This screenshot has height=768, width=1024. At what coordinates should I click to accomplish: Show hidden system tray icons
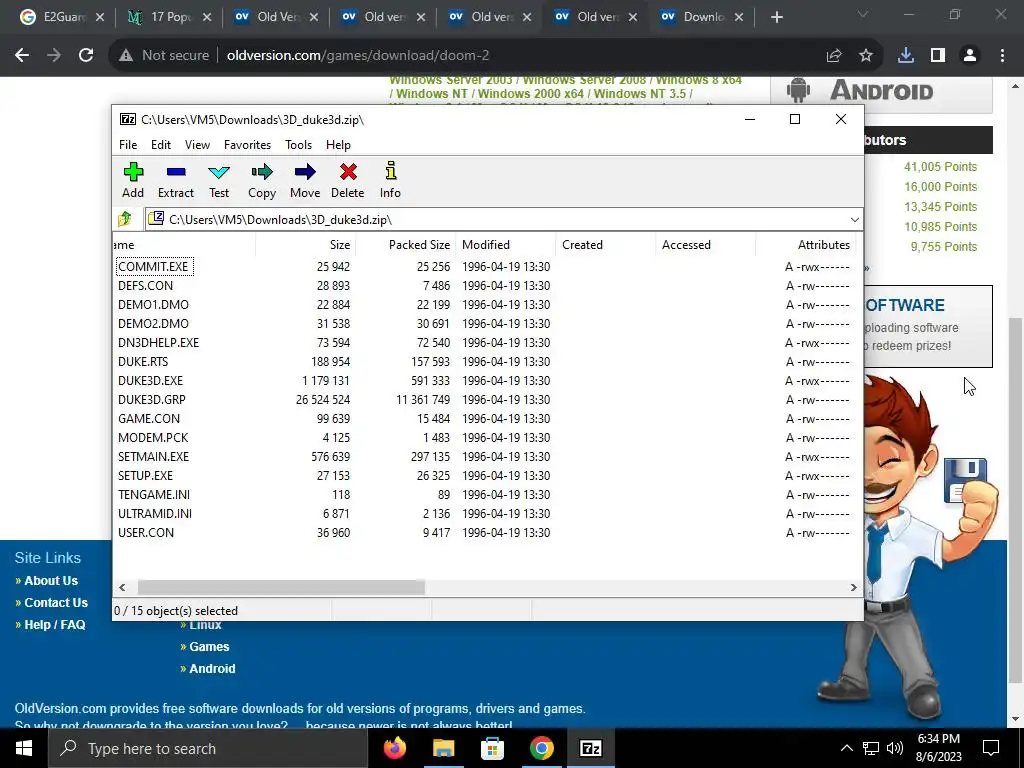(846, 748)
